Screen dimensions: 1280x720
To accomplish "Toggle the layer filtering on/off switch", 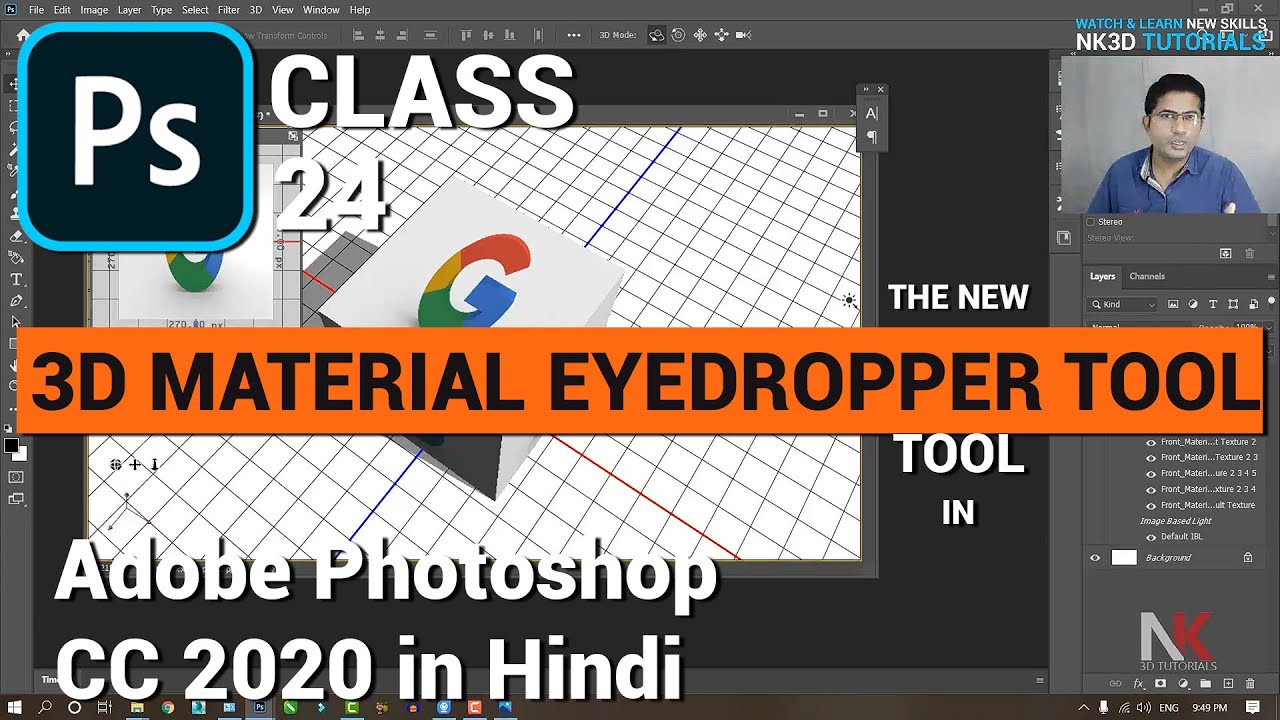I will tap(1271, 304).
